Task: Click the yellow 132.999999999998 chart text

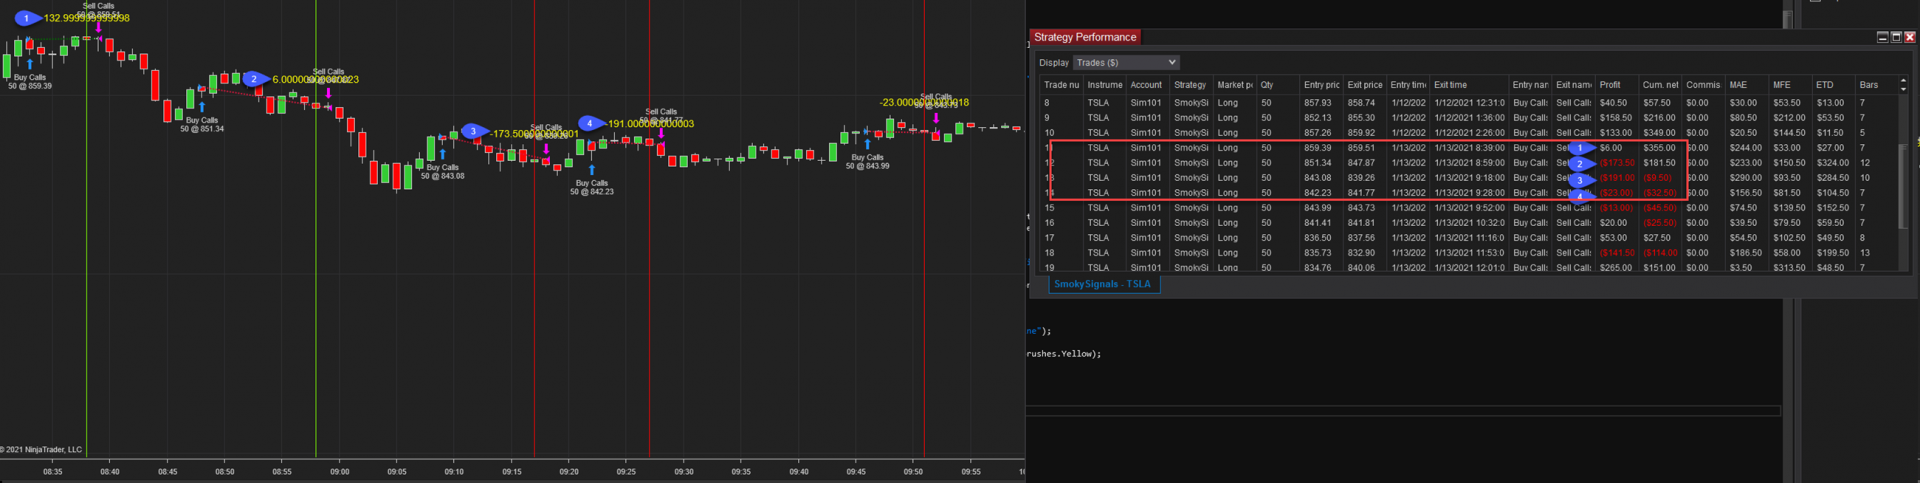Action: tap(87, 18)
